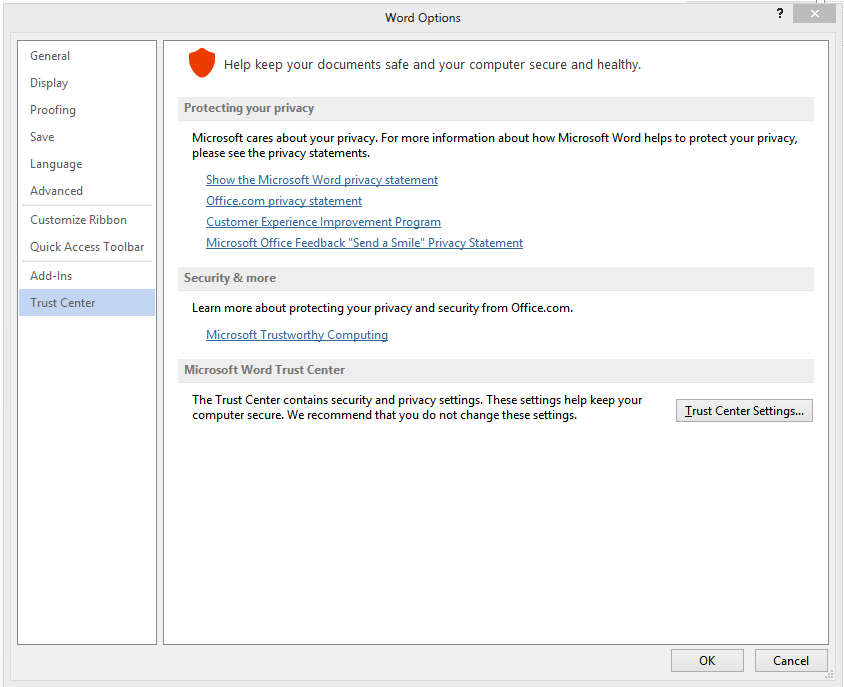Visit Microsoft Trustworthy Computing link
844x687 pixels.
click(297, 335)
